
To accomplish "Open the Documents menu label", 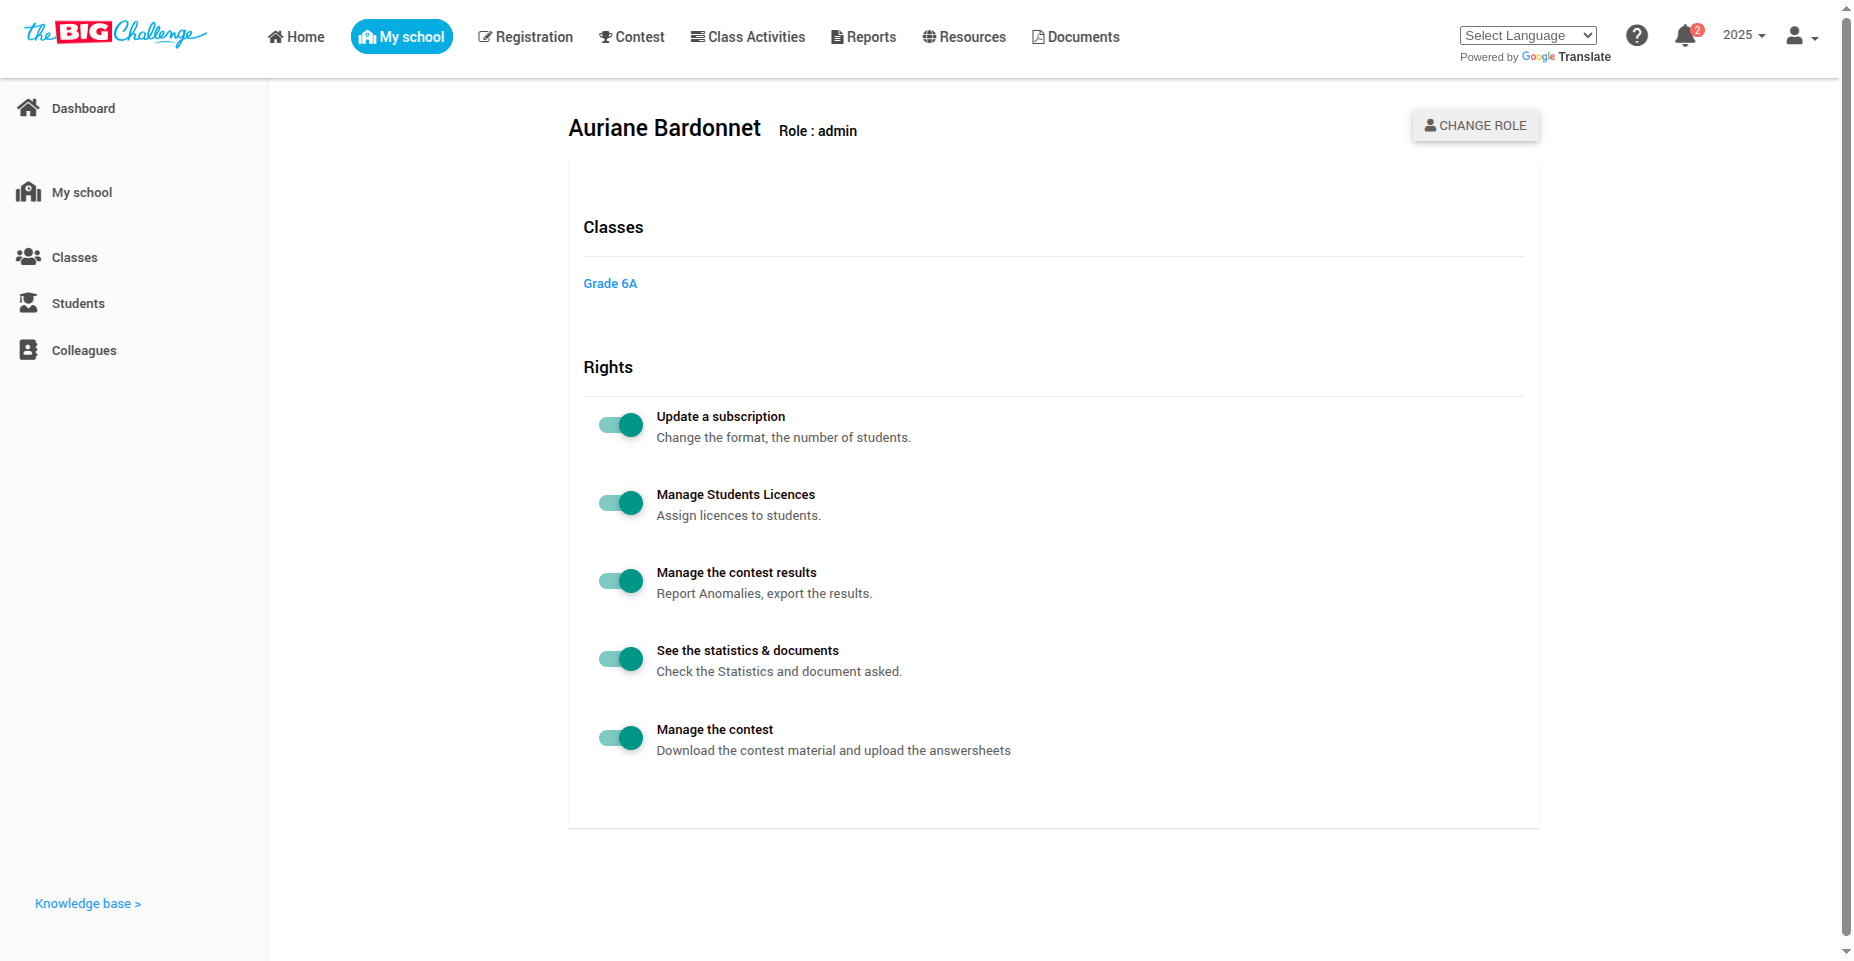I will [1083, 37].
